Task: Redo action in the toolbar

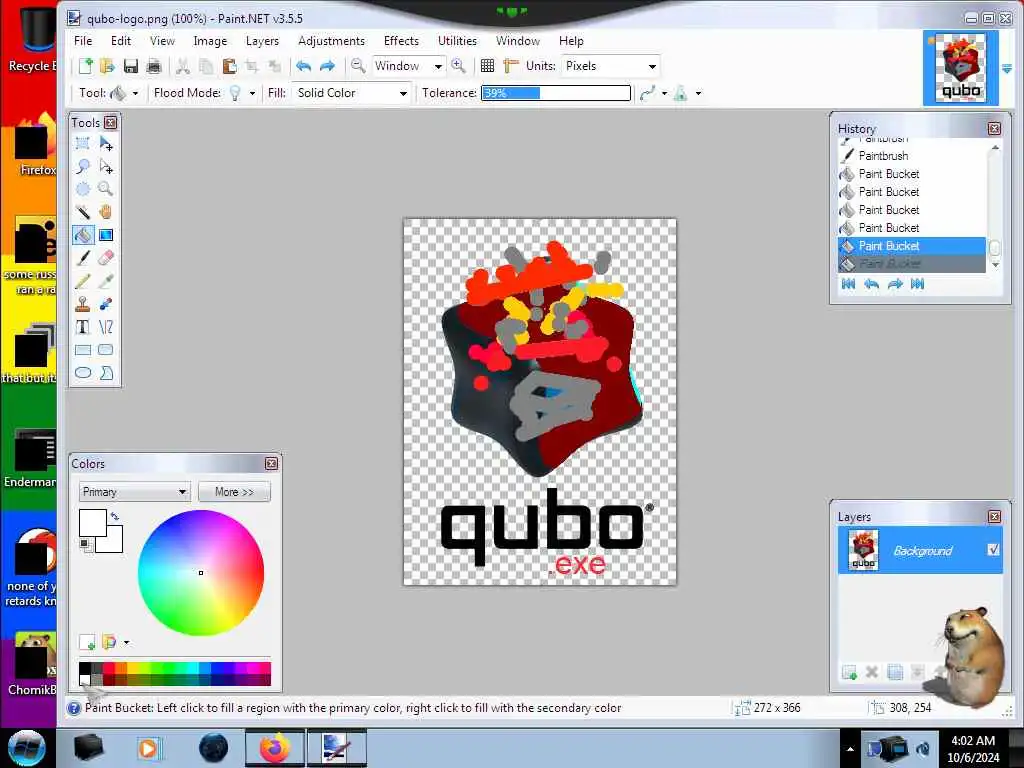Action: click(x=327, y=66)
